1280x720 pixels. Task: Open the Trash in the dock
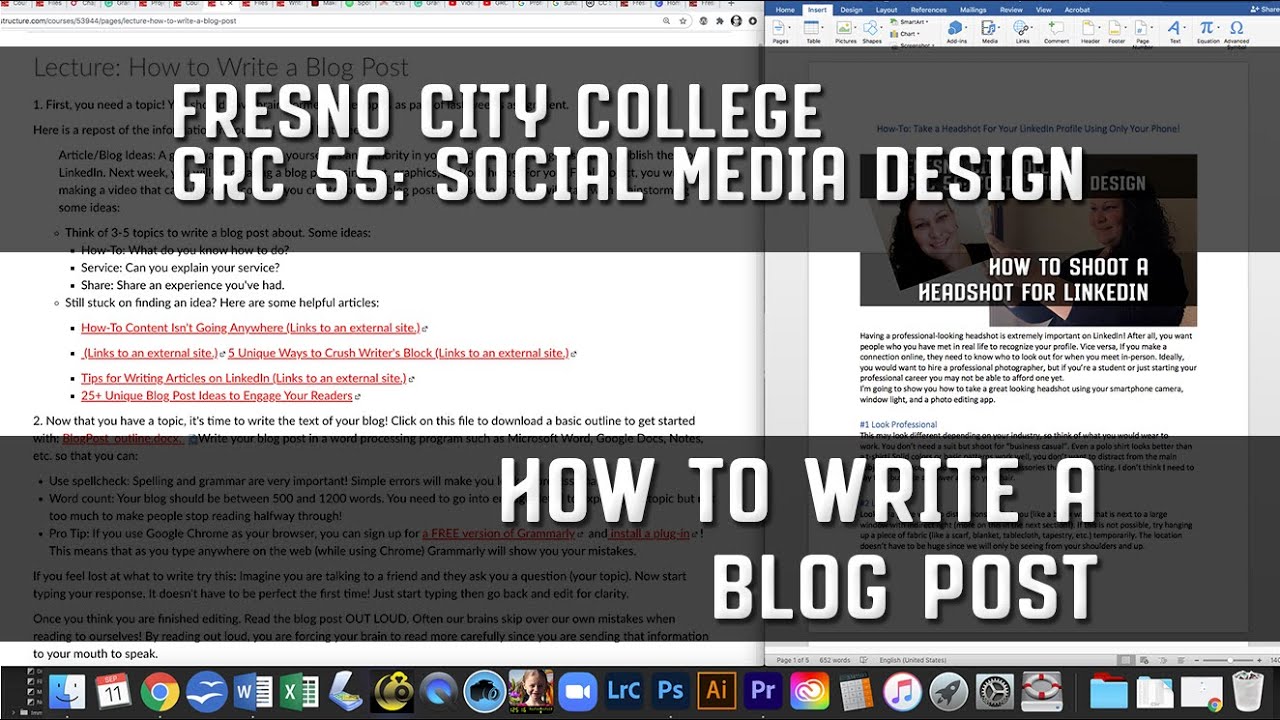pos(1248,692)
